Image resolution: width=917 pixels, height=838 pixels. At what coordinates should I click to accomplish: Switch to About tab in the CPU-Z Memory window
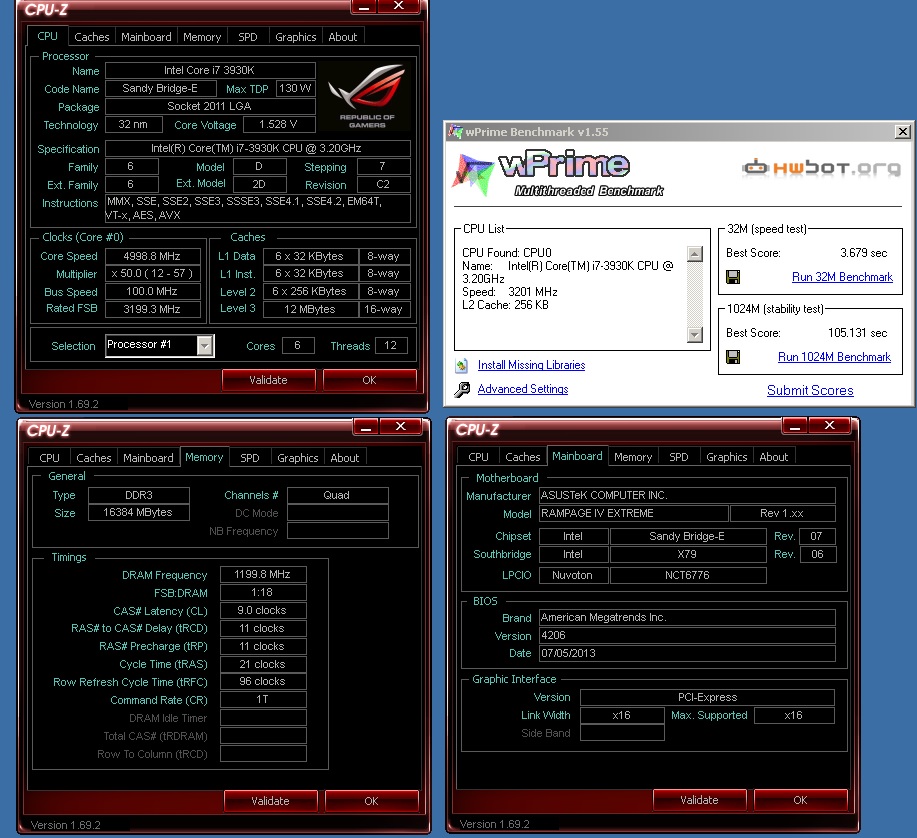tap(344, 458)
